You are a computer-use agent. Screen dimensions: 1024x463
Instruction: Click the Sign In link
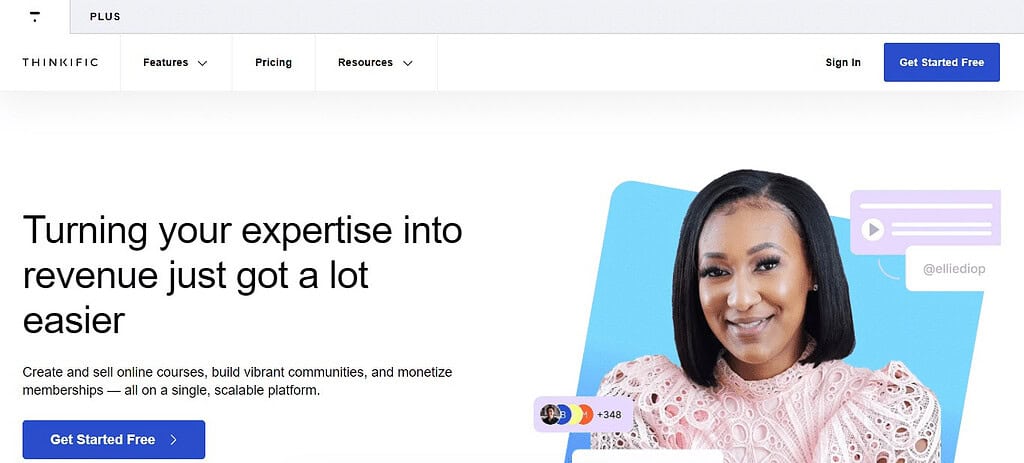843,63
